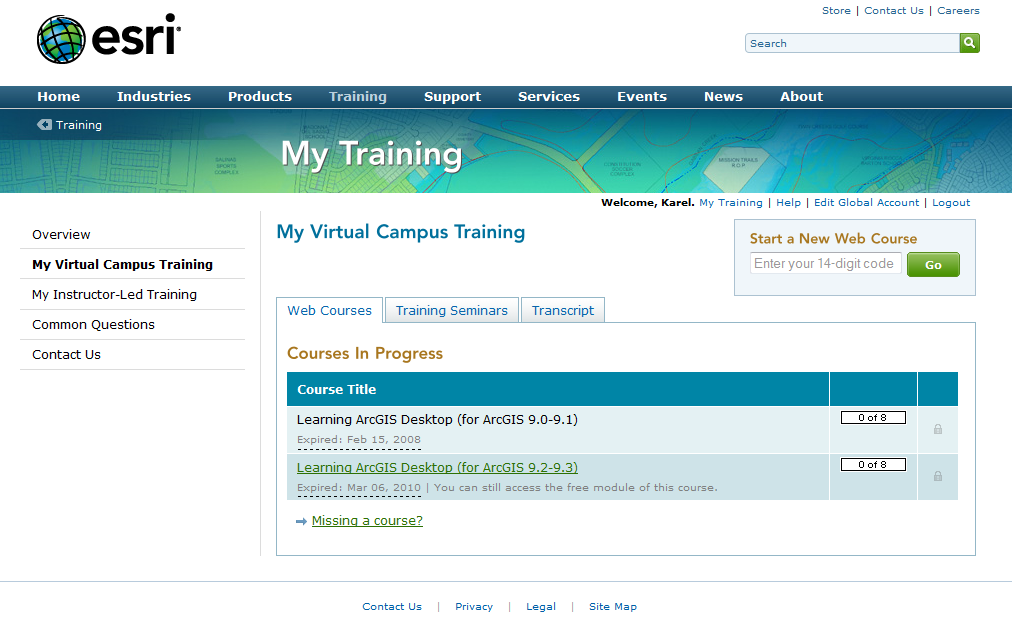The image size is (1012, 617).
Task: Open the Home menu
Action: [59, 97]
